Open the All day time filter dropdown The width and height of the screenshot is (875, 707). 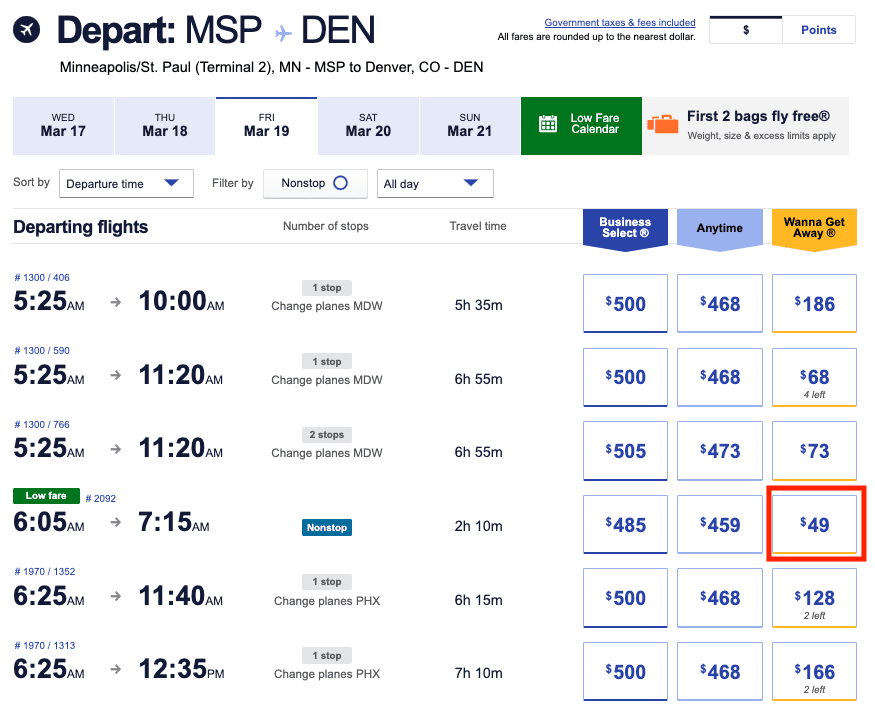point(435,183)
